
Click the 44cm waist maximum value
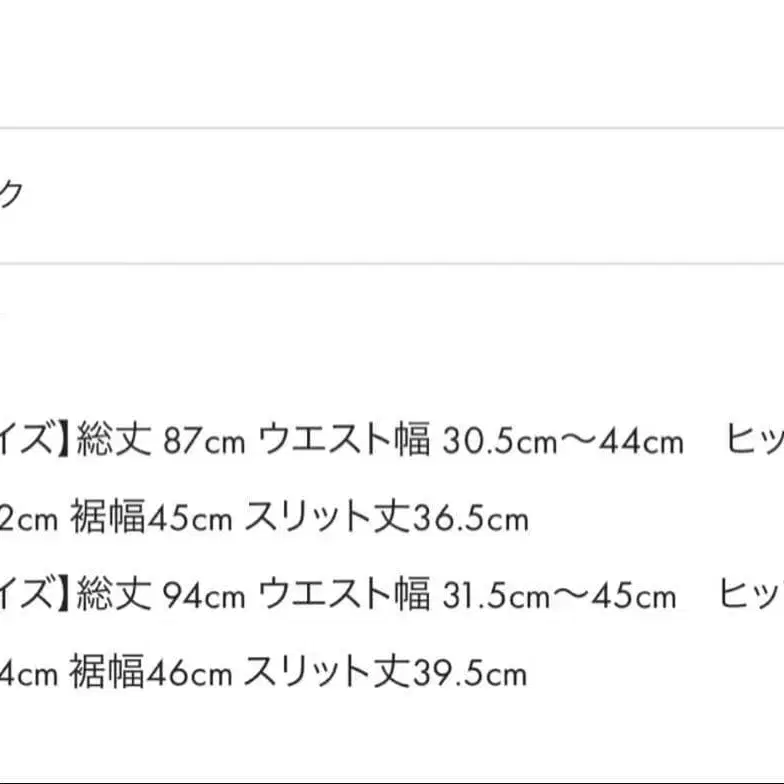[641, 441]
